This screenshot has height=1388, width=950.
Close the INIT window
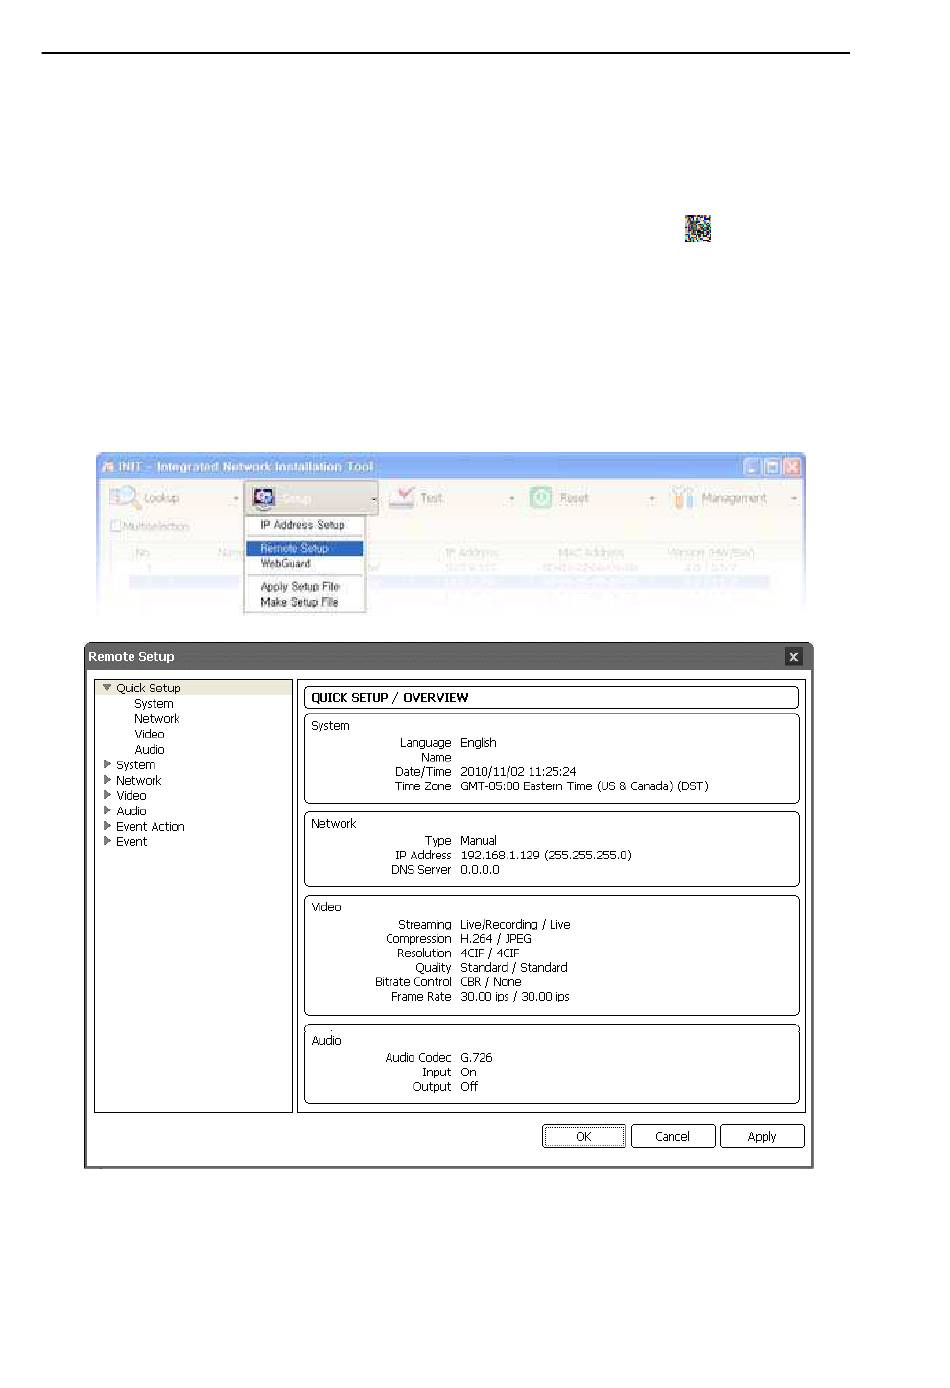792,467
